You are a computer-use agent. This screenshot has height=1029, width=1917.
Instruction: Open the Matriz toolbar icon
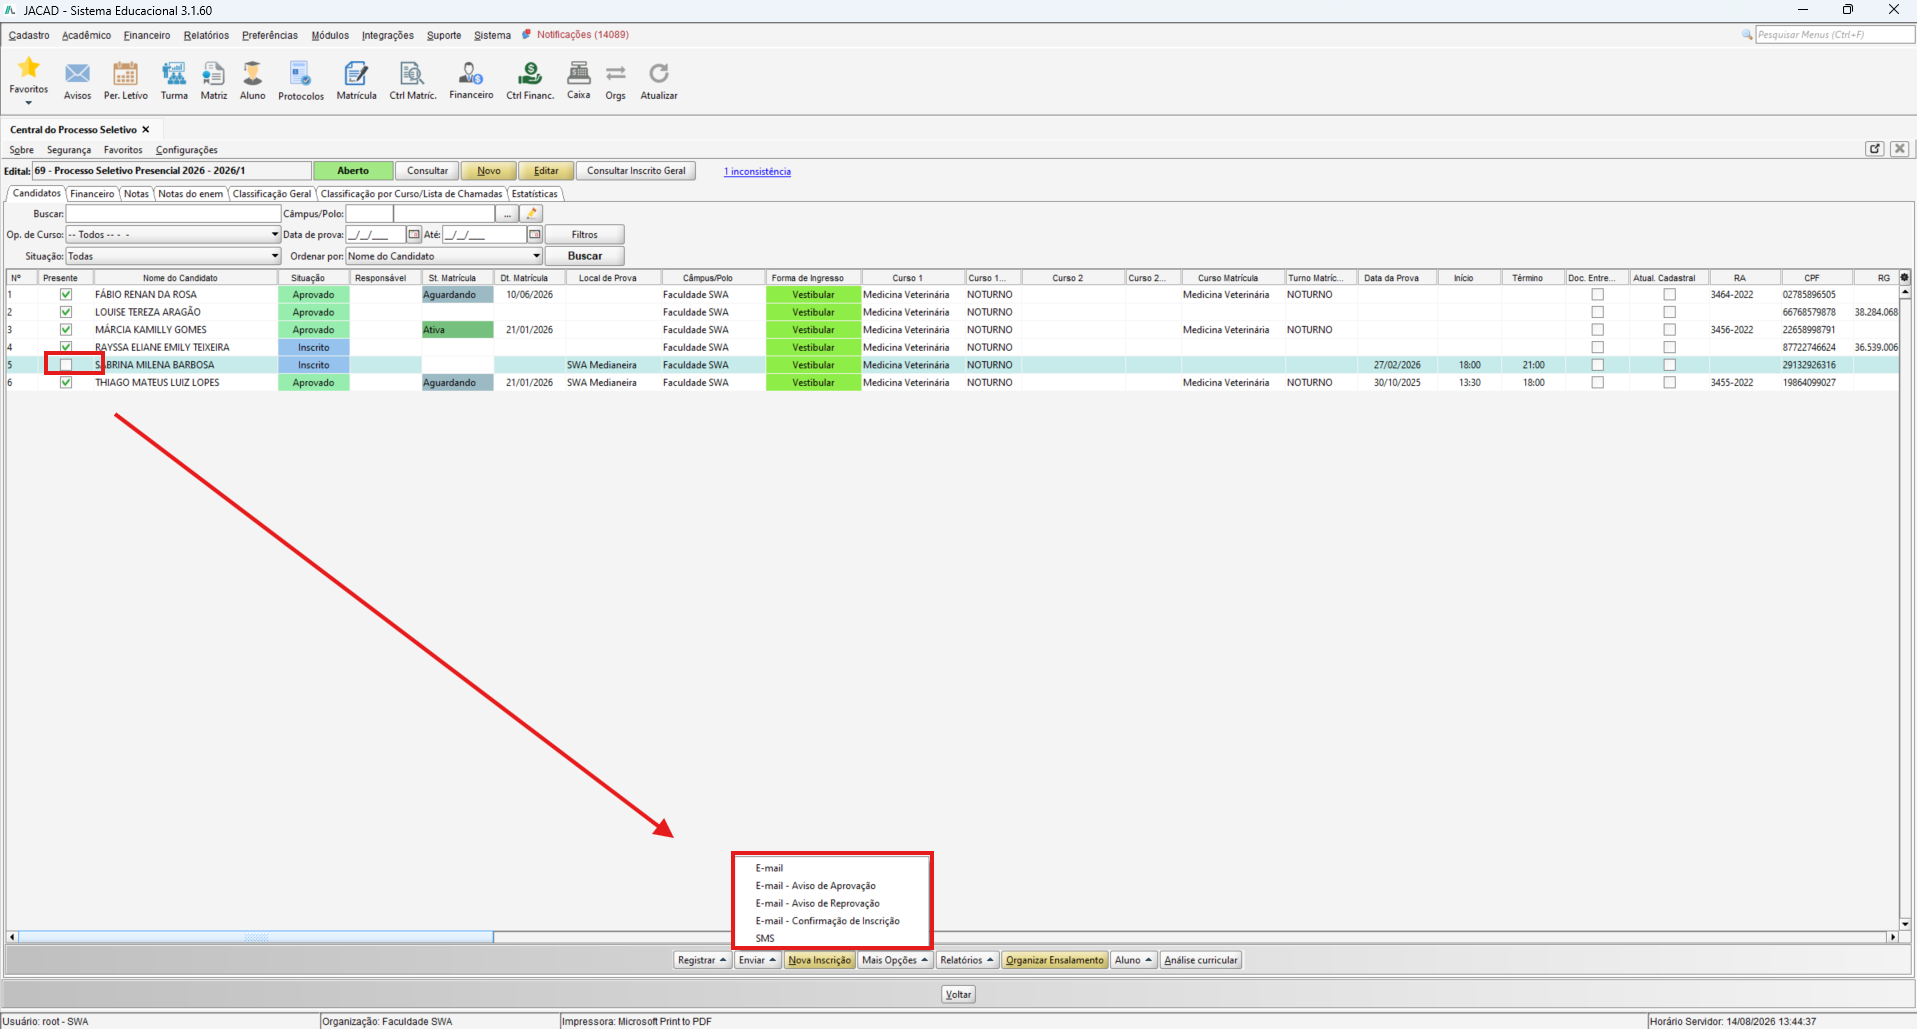[x=213, y=73]
